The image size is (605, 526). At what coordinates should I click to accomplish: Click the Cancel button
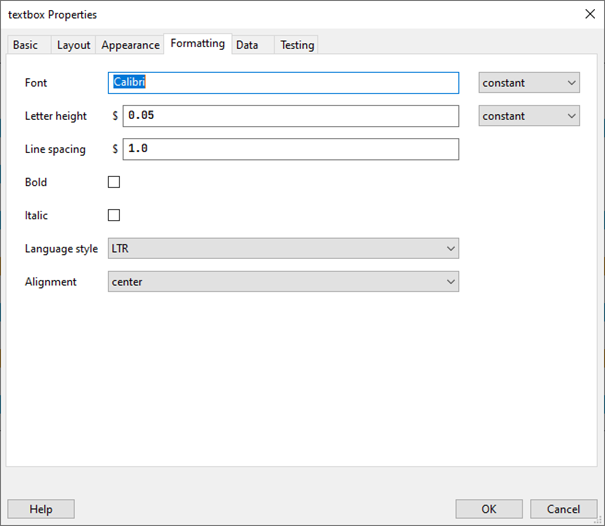[563, 509]
